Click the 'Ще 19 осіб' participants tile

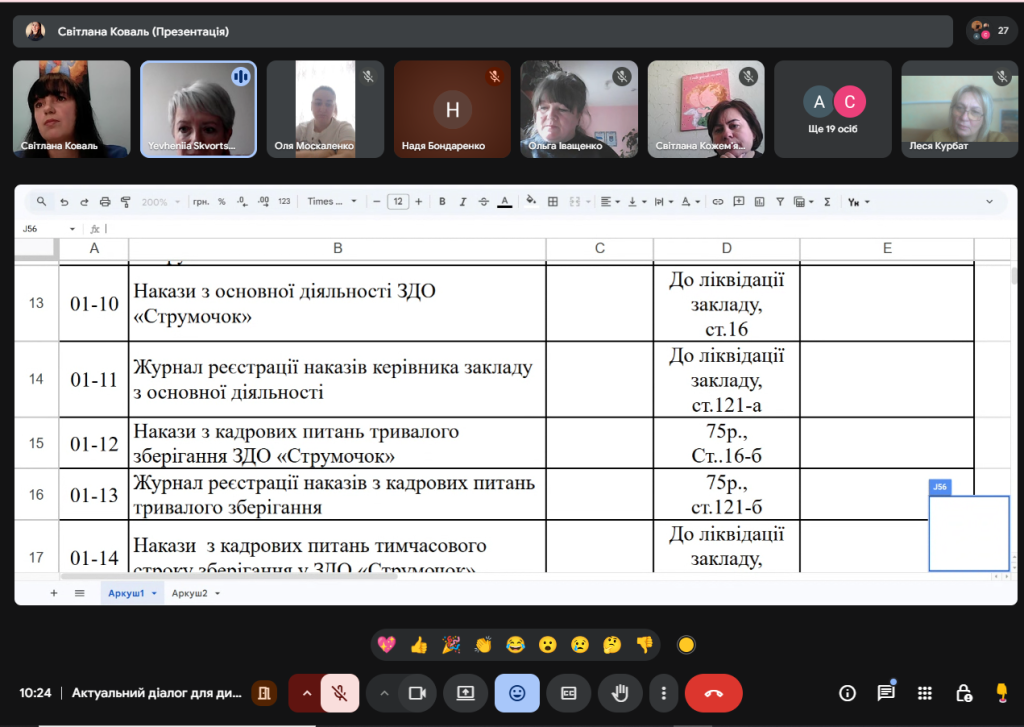tap(833, 109)
